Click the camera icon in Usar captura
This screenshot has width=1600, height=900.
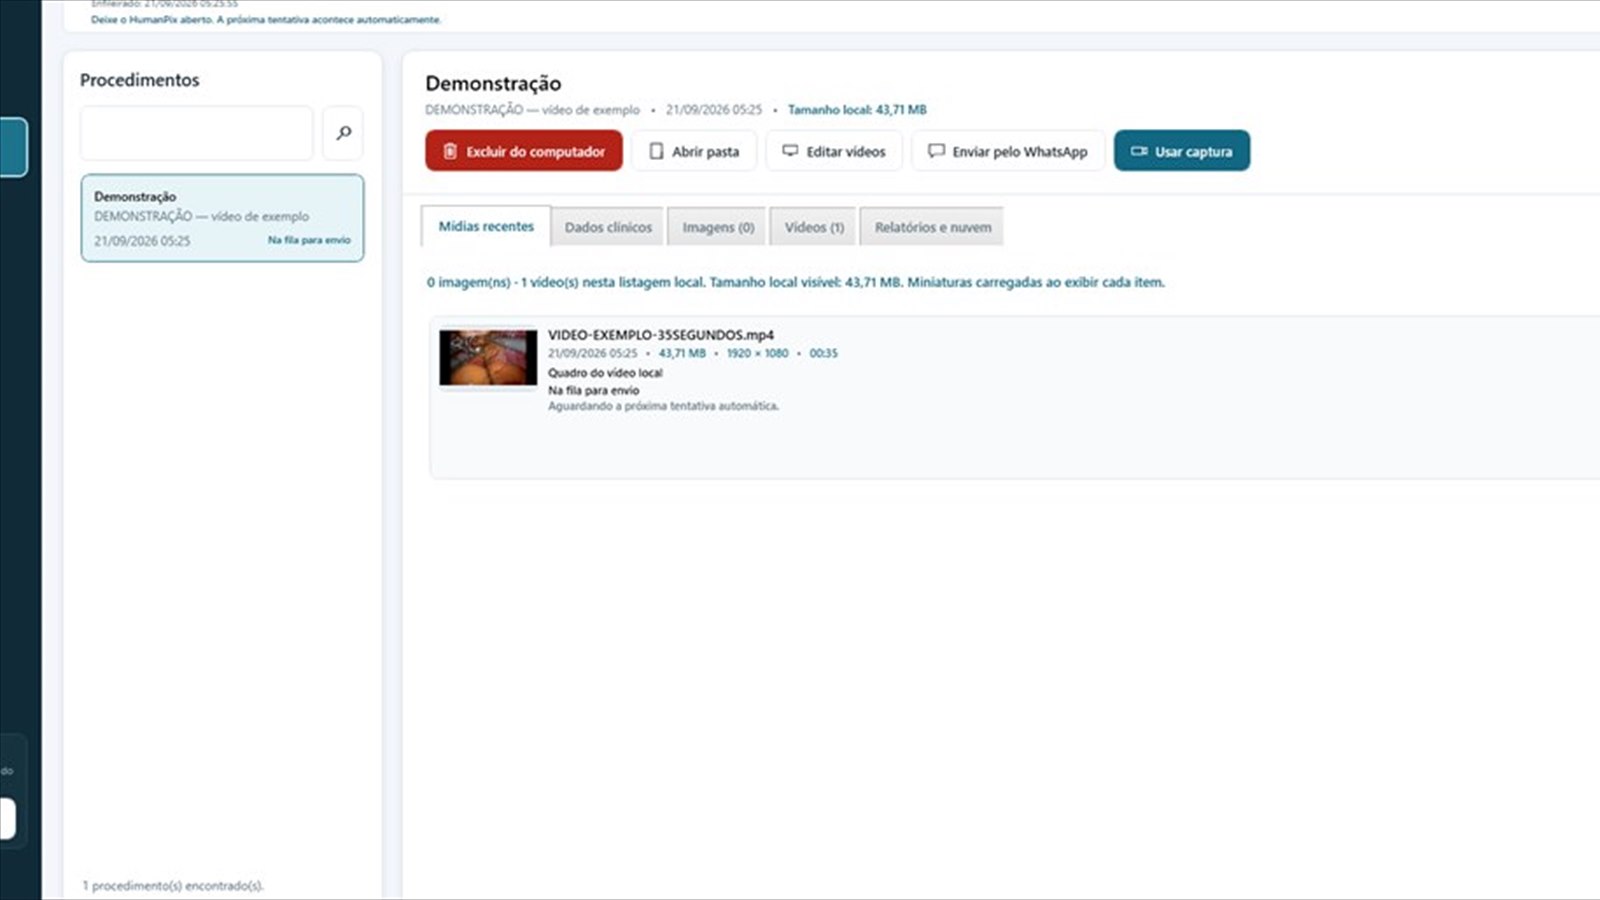(1139, 151)
